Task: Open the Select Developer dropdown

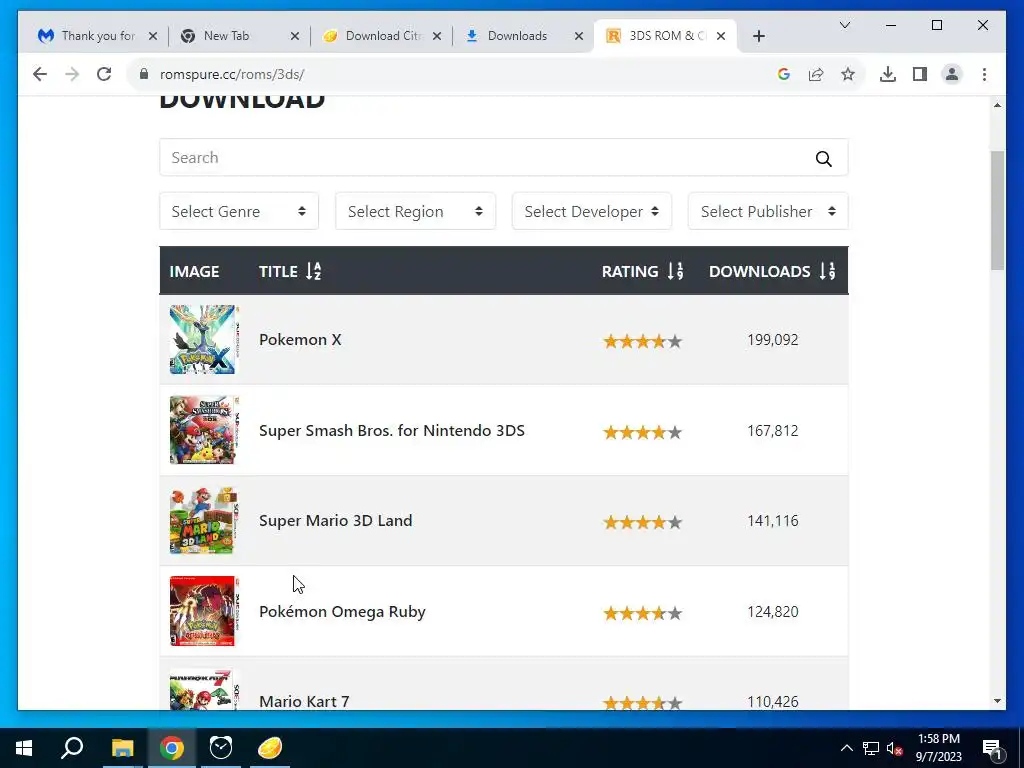Action: click(x=592, y=211)
